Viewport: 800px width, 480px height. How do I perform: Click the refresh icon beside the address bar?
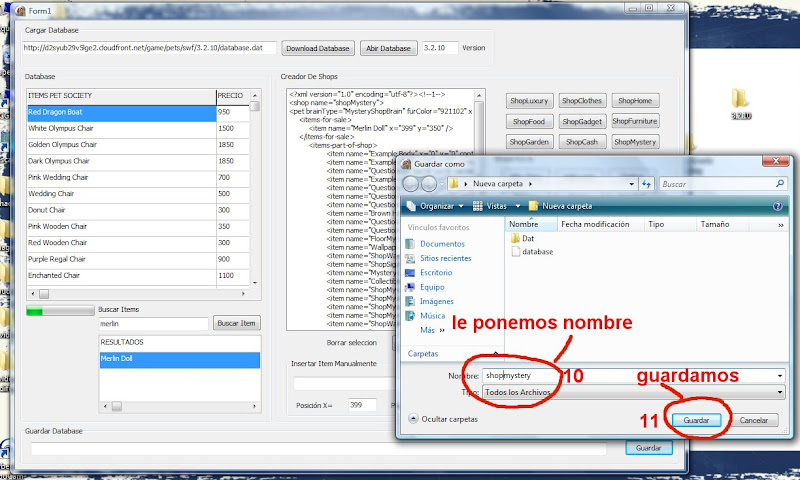646,184
